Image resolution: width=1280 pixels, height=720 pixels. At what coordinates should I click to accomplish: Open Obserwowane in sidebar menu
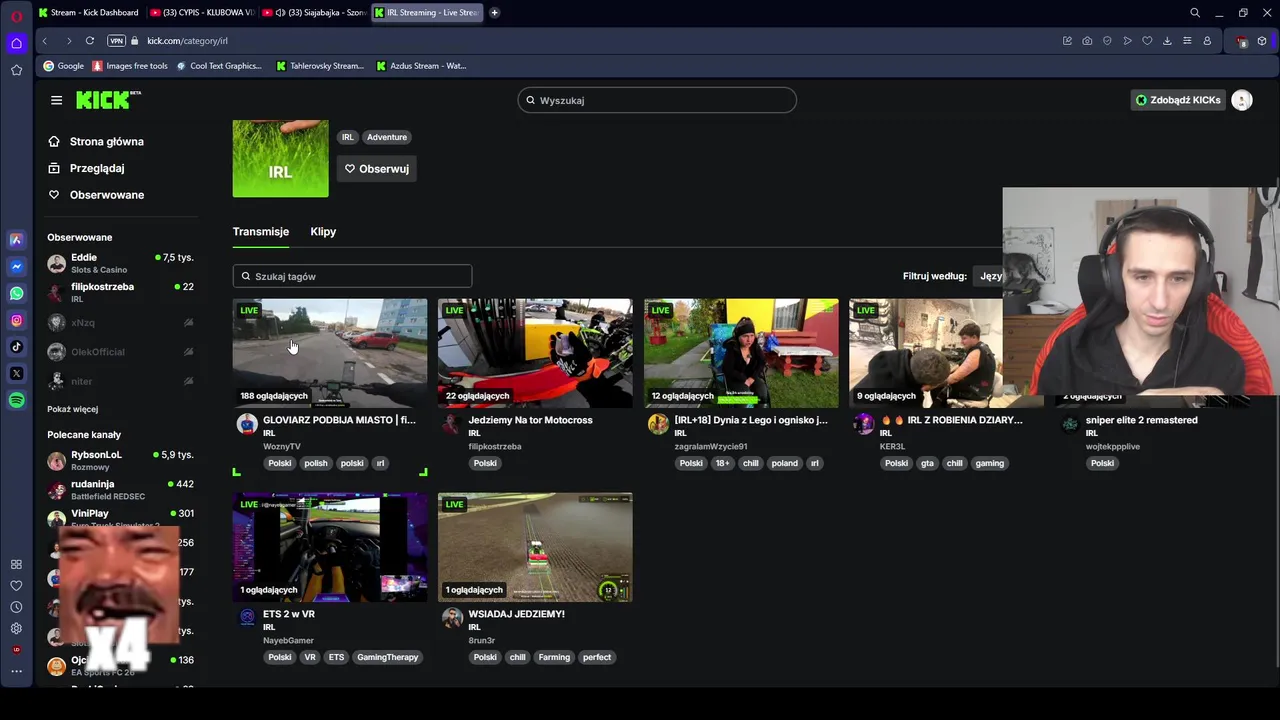coord(96,195)
